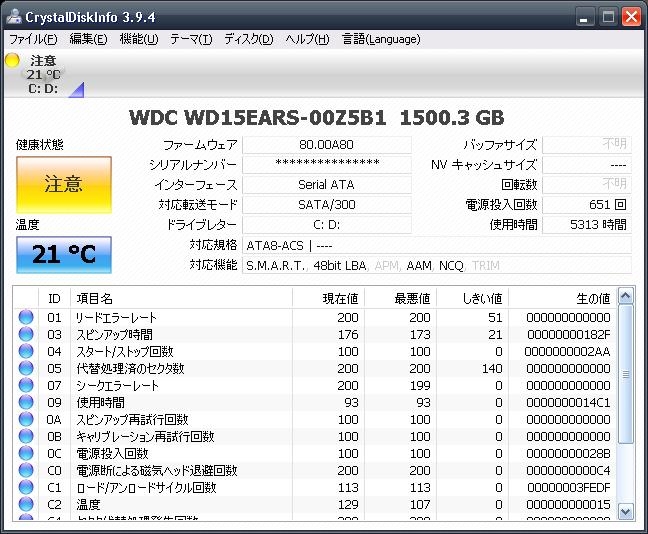648x534 pixels.
Task: Click the yellow 注意 health status button
Action: pyautogui.click(x=64, y=184)
